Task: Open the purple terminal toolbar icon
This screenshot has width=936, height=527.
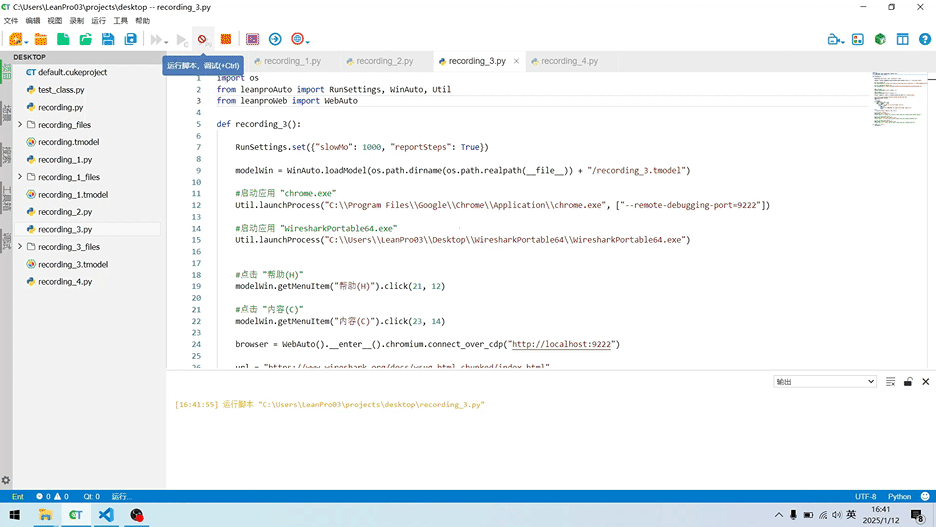Action: tap(253, 39)
